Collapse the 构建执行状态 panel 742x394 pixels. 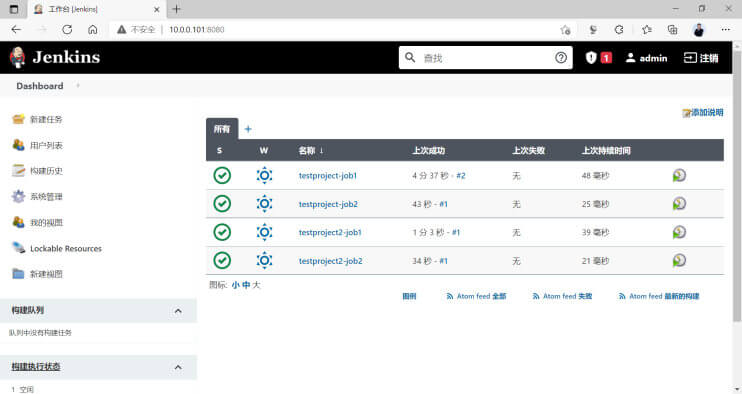click(x=178, y=367)
